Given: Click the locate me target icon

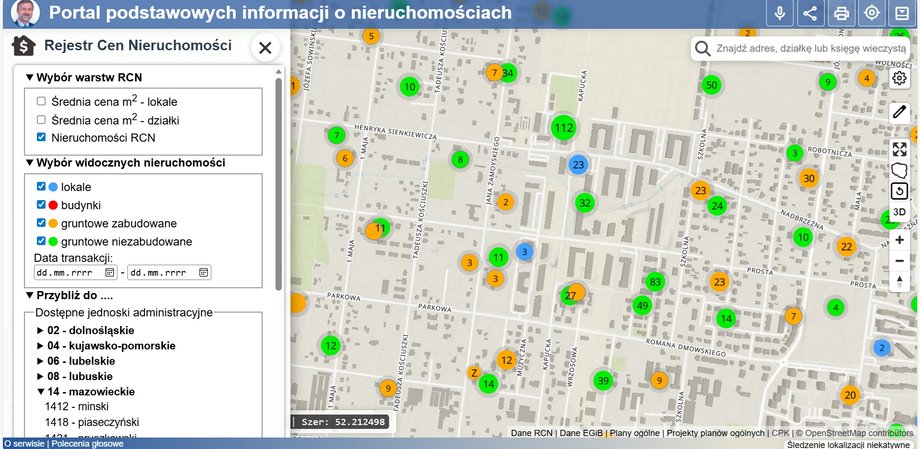Looking at the screenshot, I should (872, 13).
